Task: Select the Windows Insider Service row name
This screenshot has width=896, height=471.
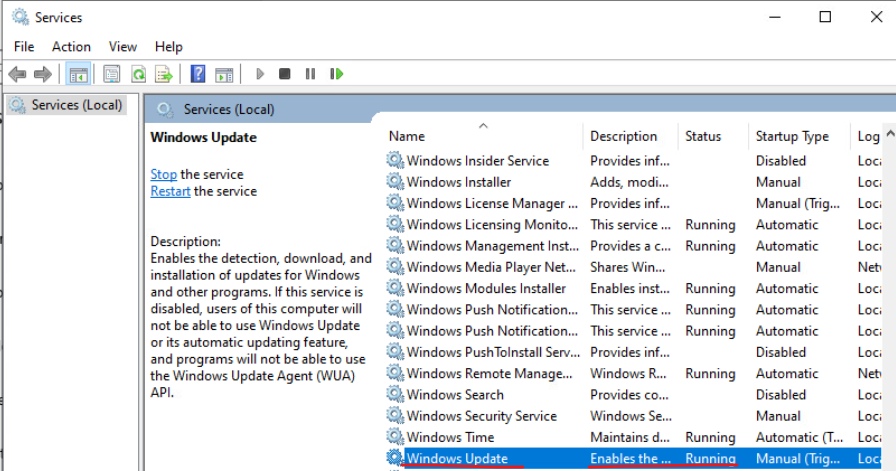Action: [x=478, y=161]
